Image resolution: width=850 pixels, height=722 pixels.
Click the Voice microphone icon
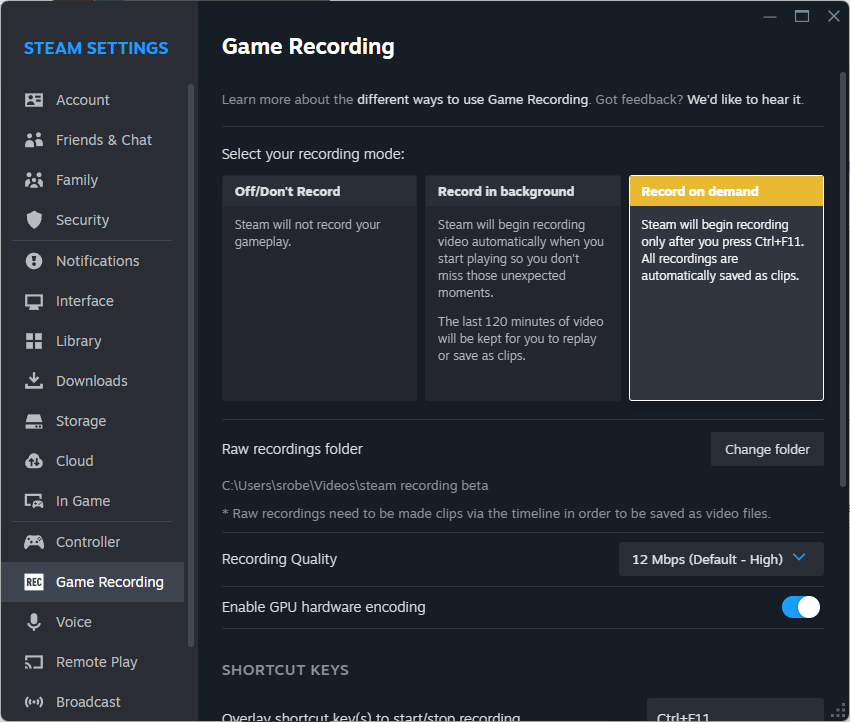[x=34, y=621]
